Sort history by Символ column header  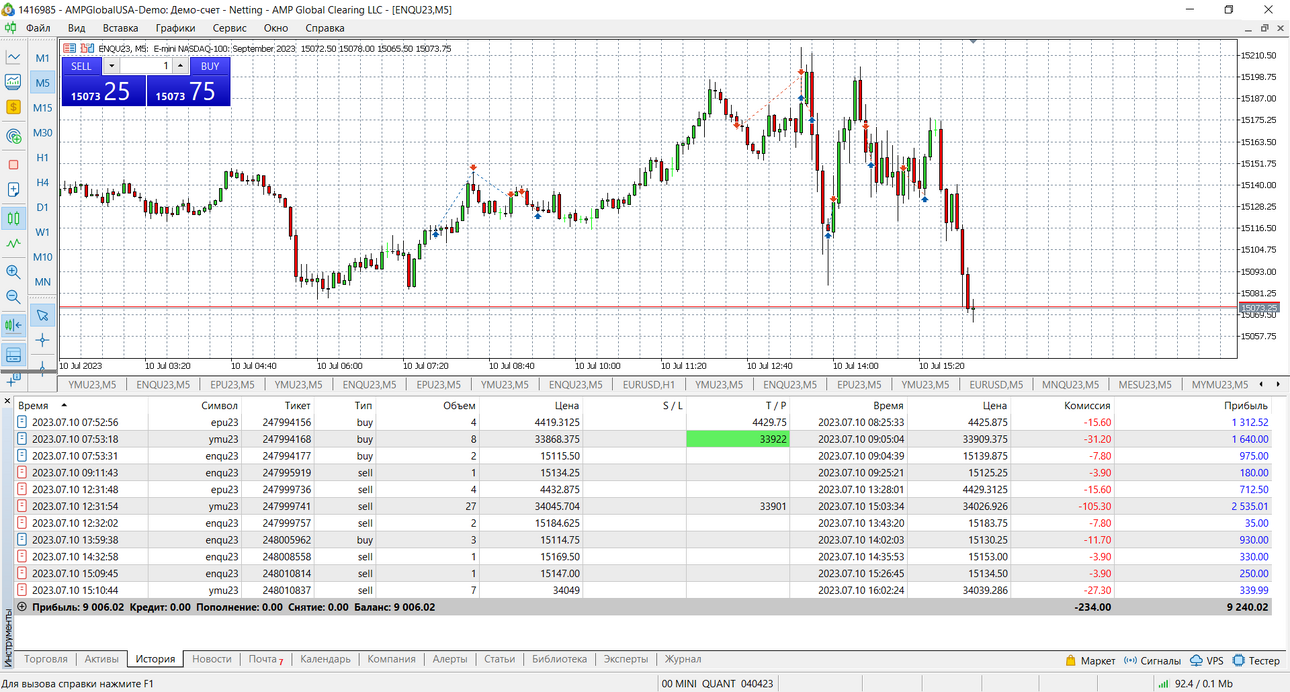point(219,406)
